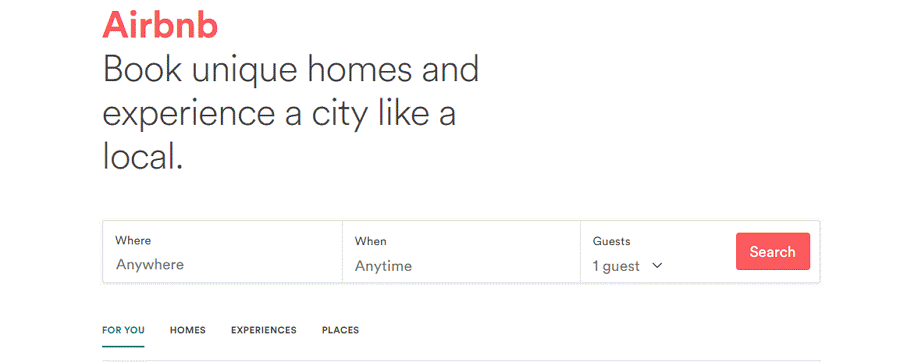
Task: Open the 1 guest dropdown
Action: pyautogui.click(x=627, y=266)
